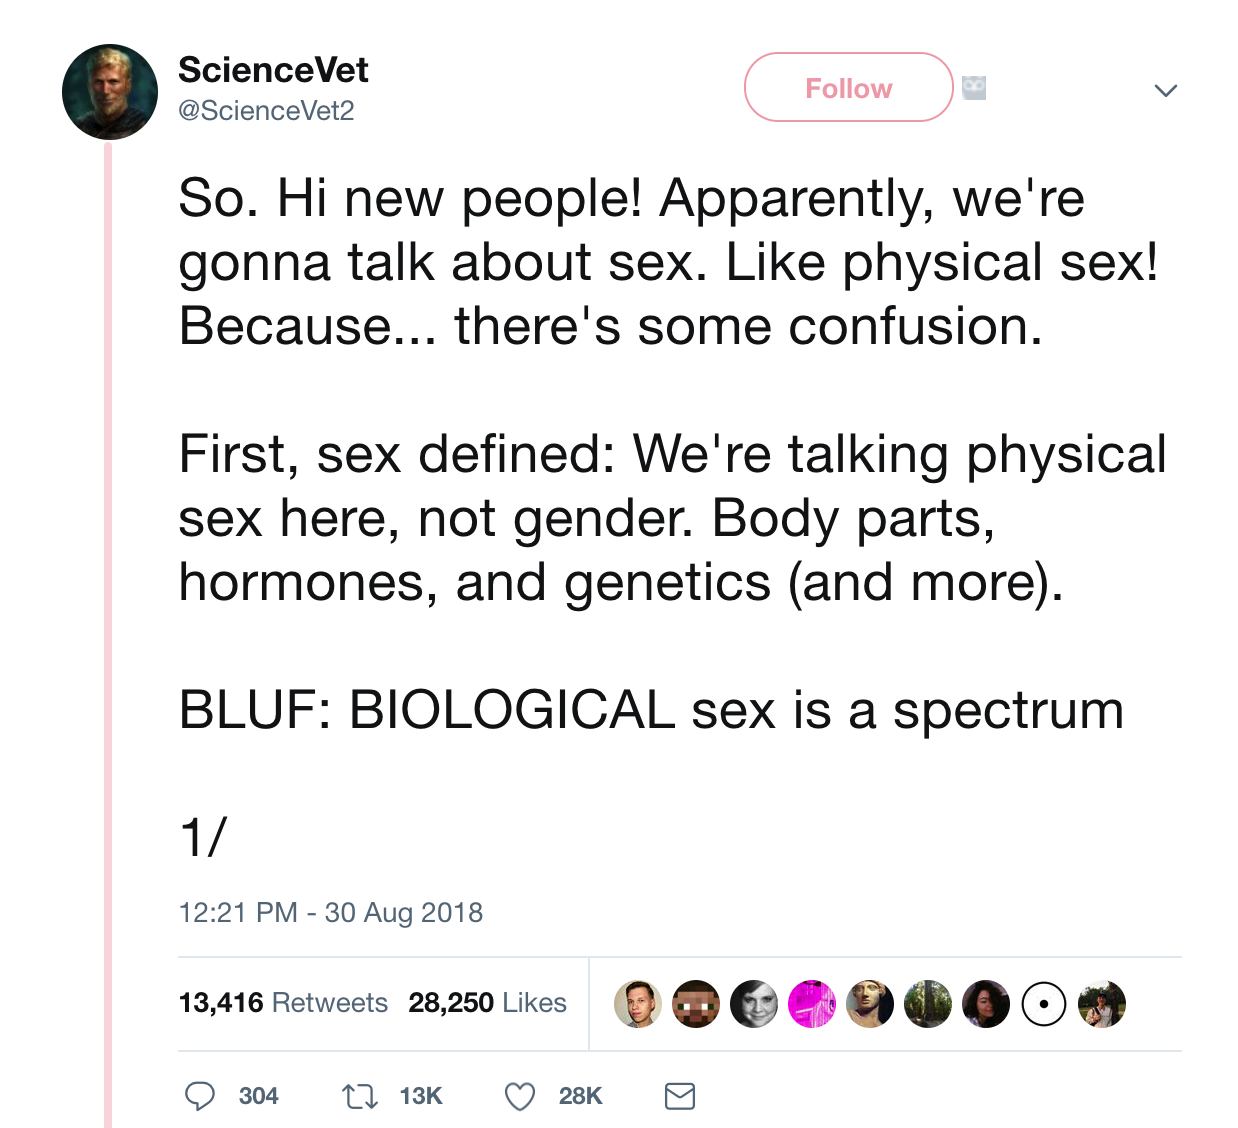Image resolution: width=1238 pixels, height=1128 pixels.
Task: Open the forest trees liker avatar
Action: pyautogui.click(x=928, y=1004)
